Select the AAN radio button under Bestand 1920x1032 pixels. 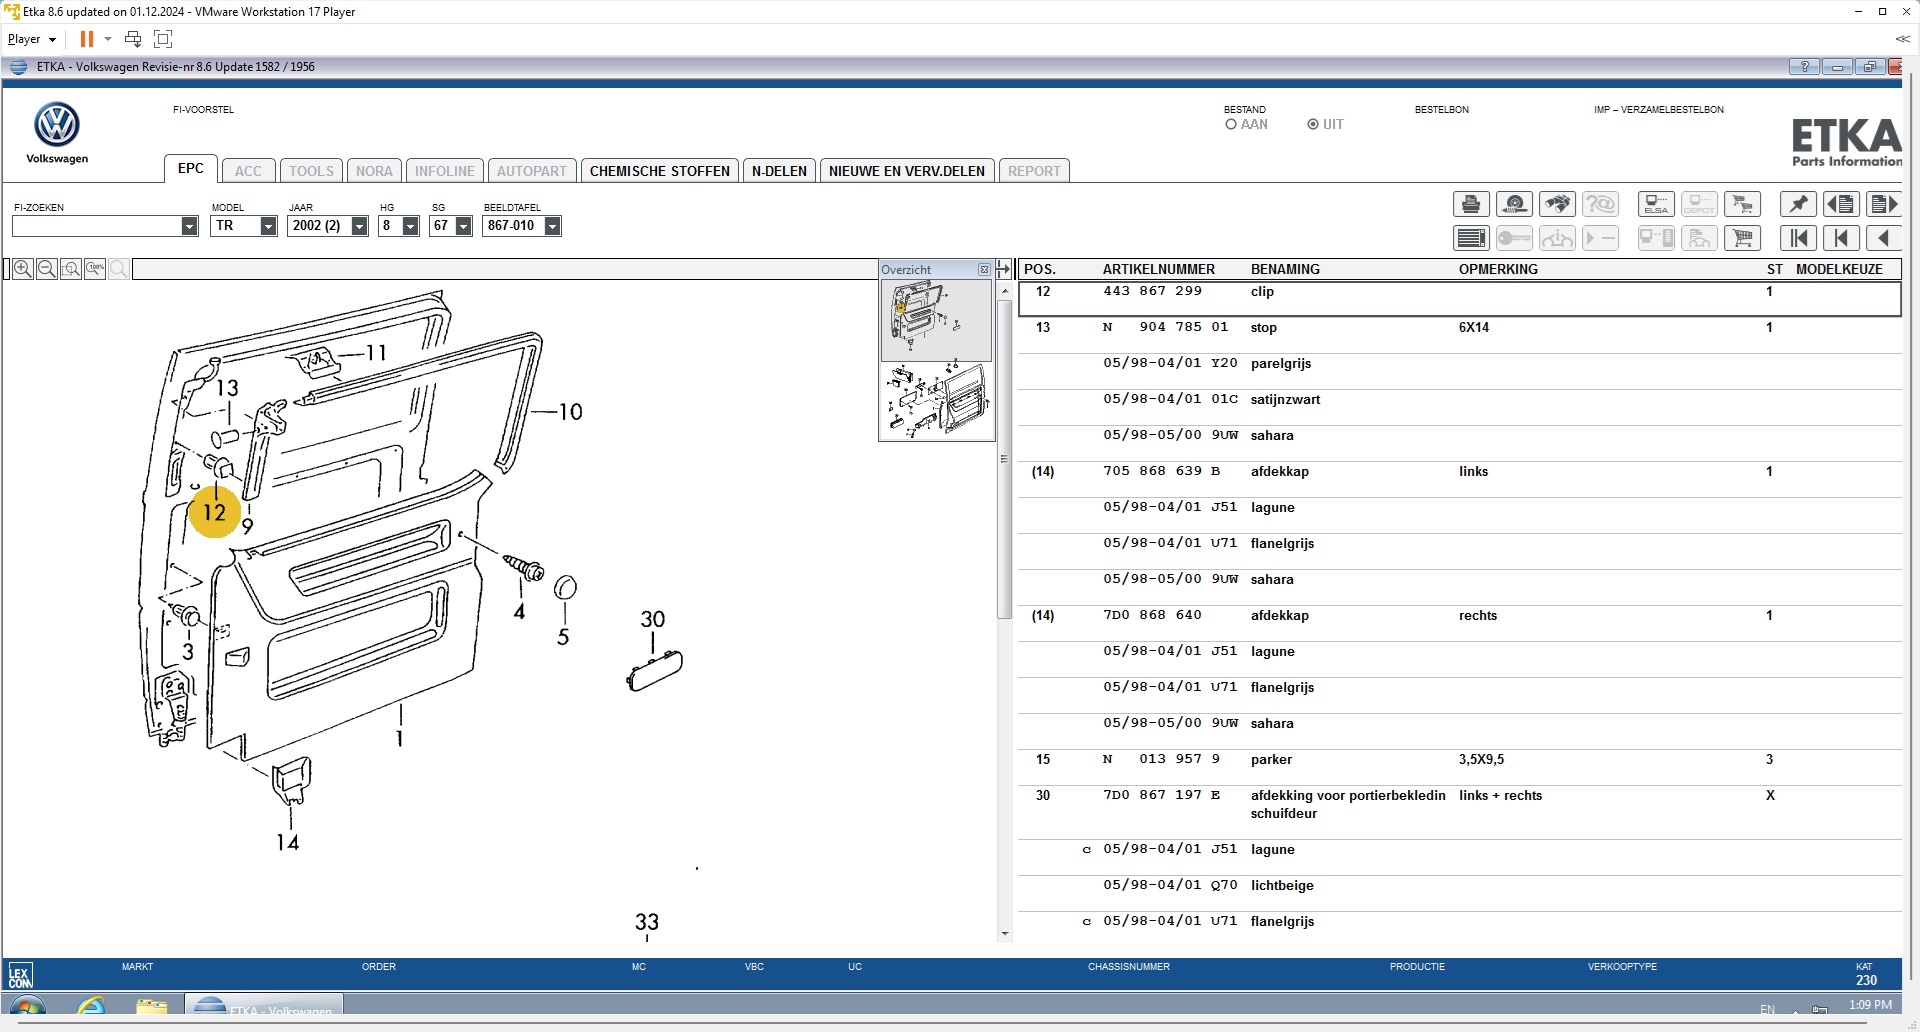coord(1231,125)
